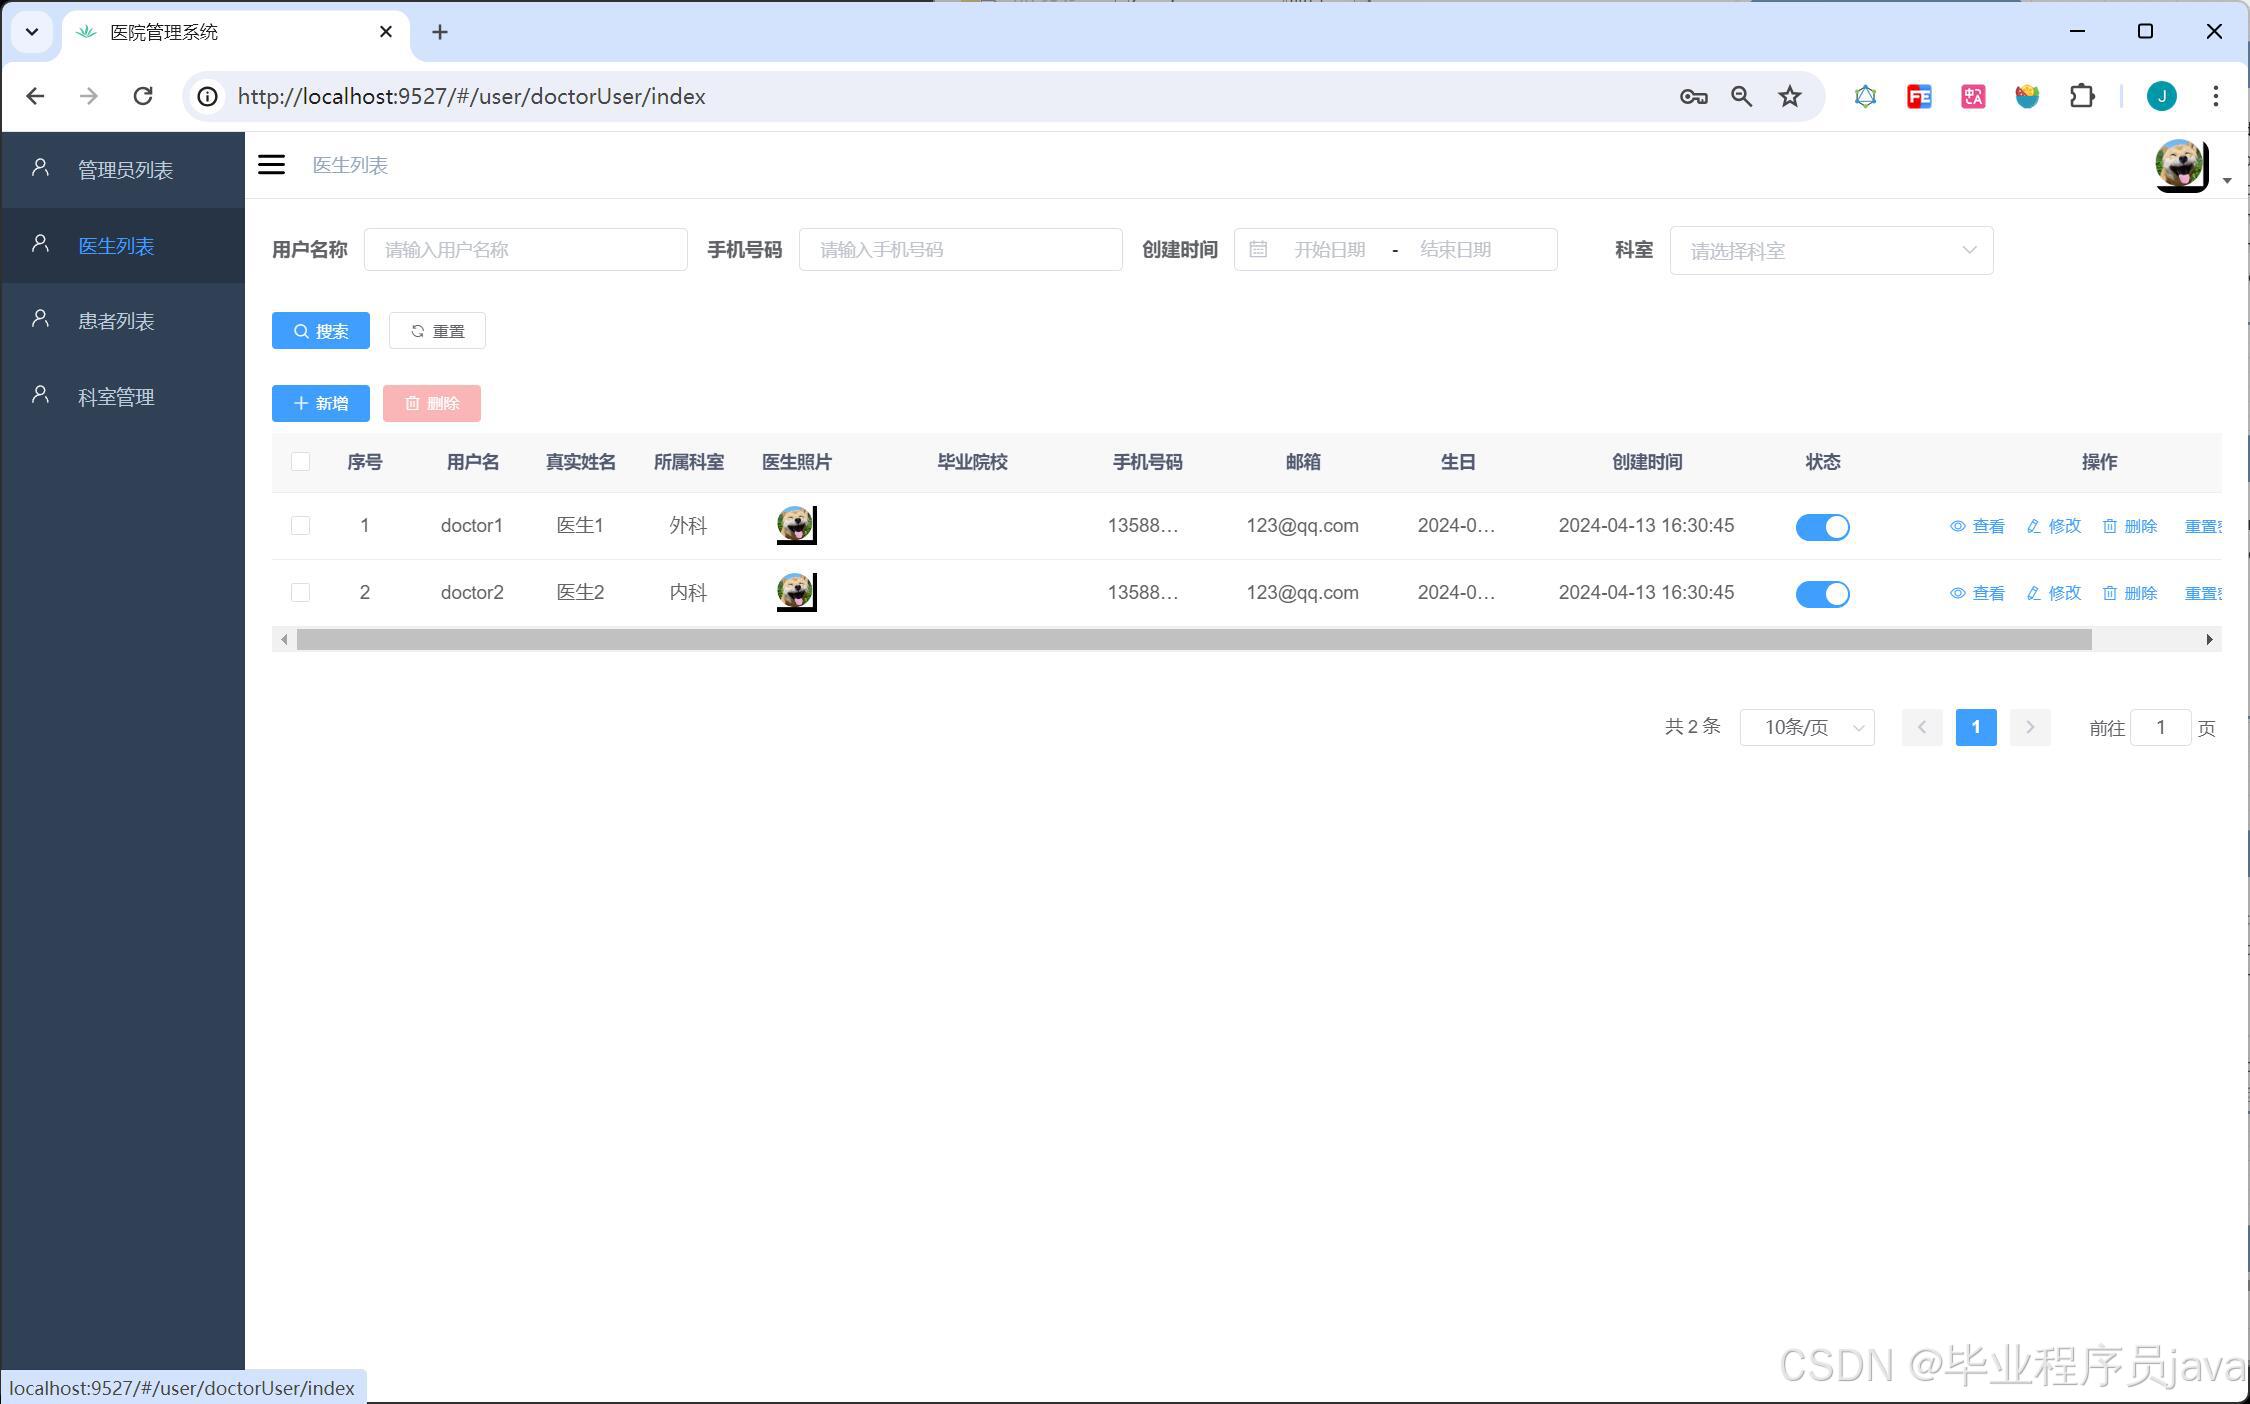Click the table horizontal scrollbar thumb
2250x1404 pixels.
pos(1194,639)
